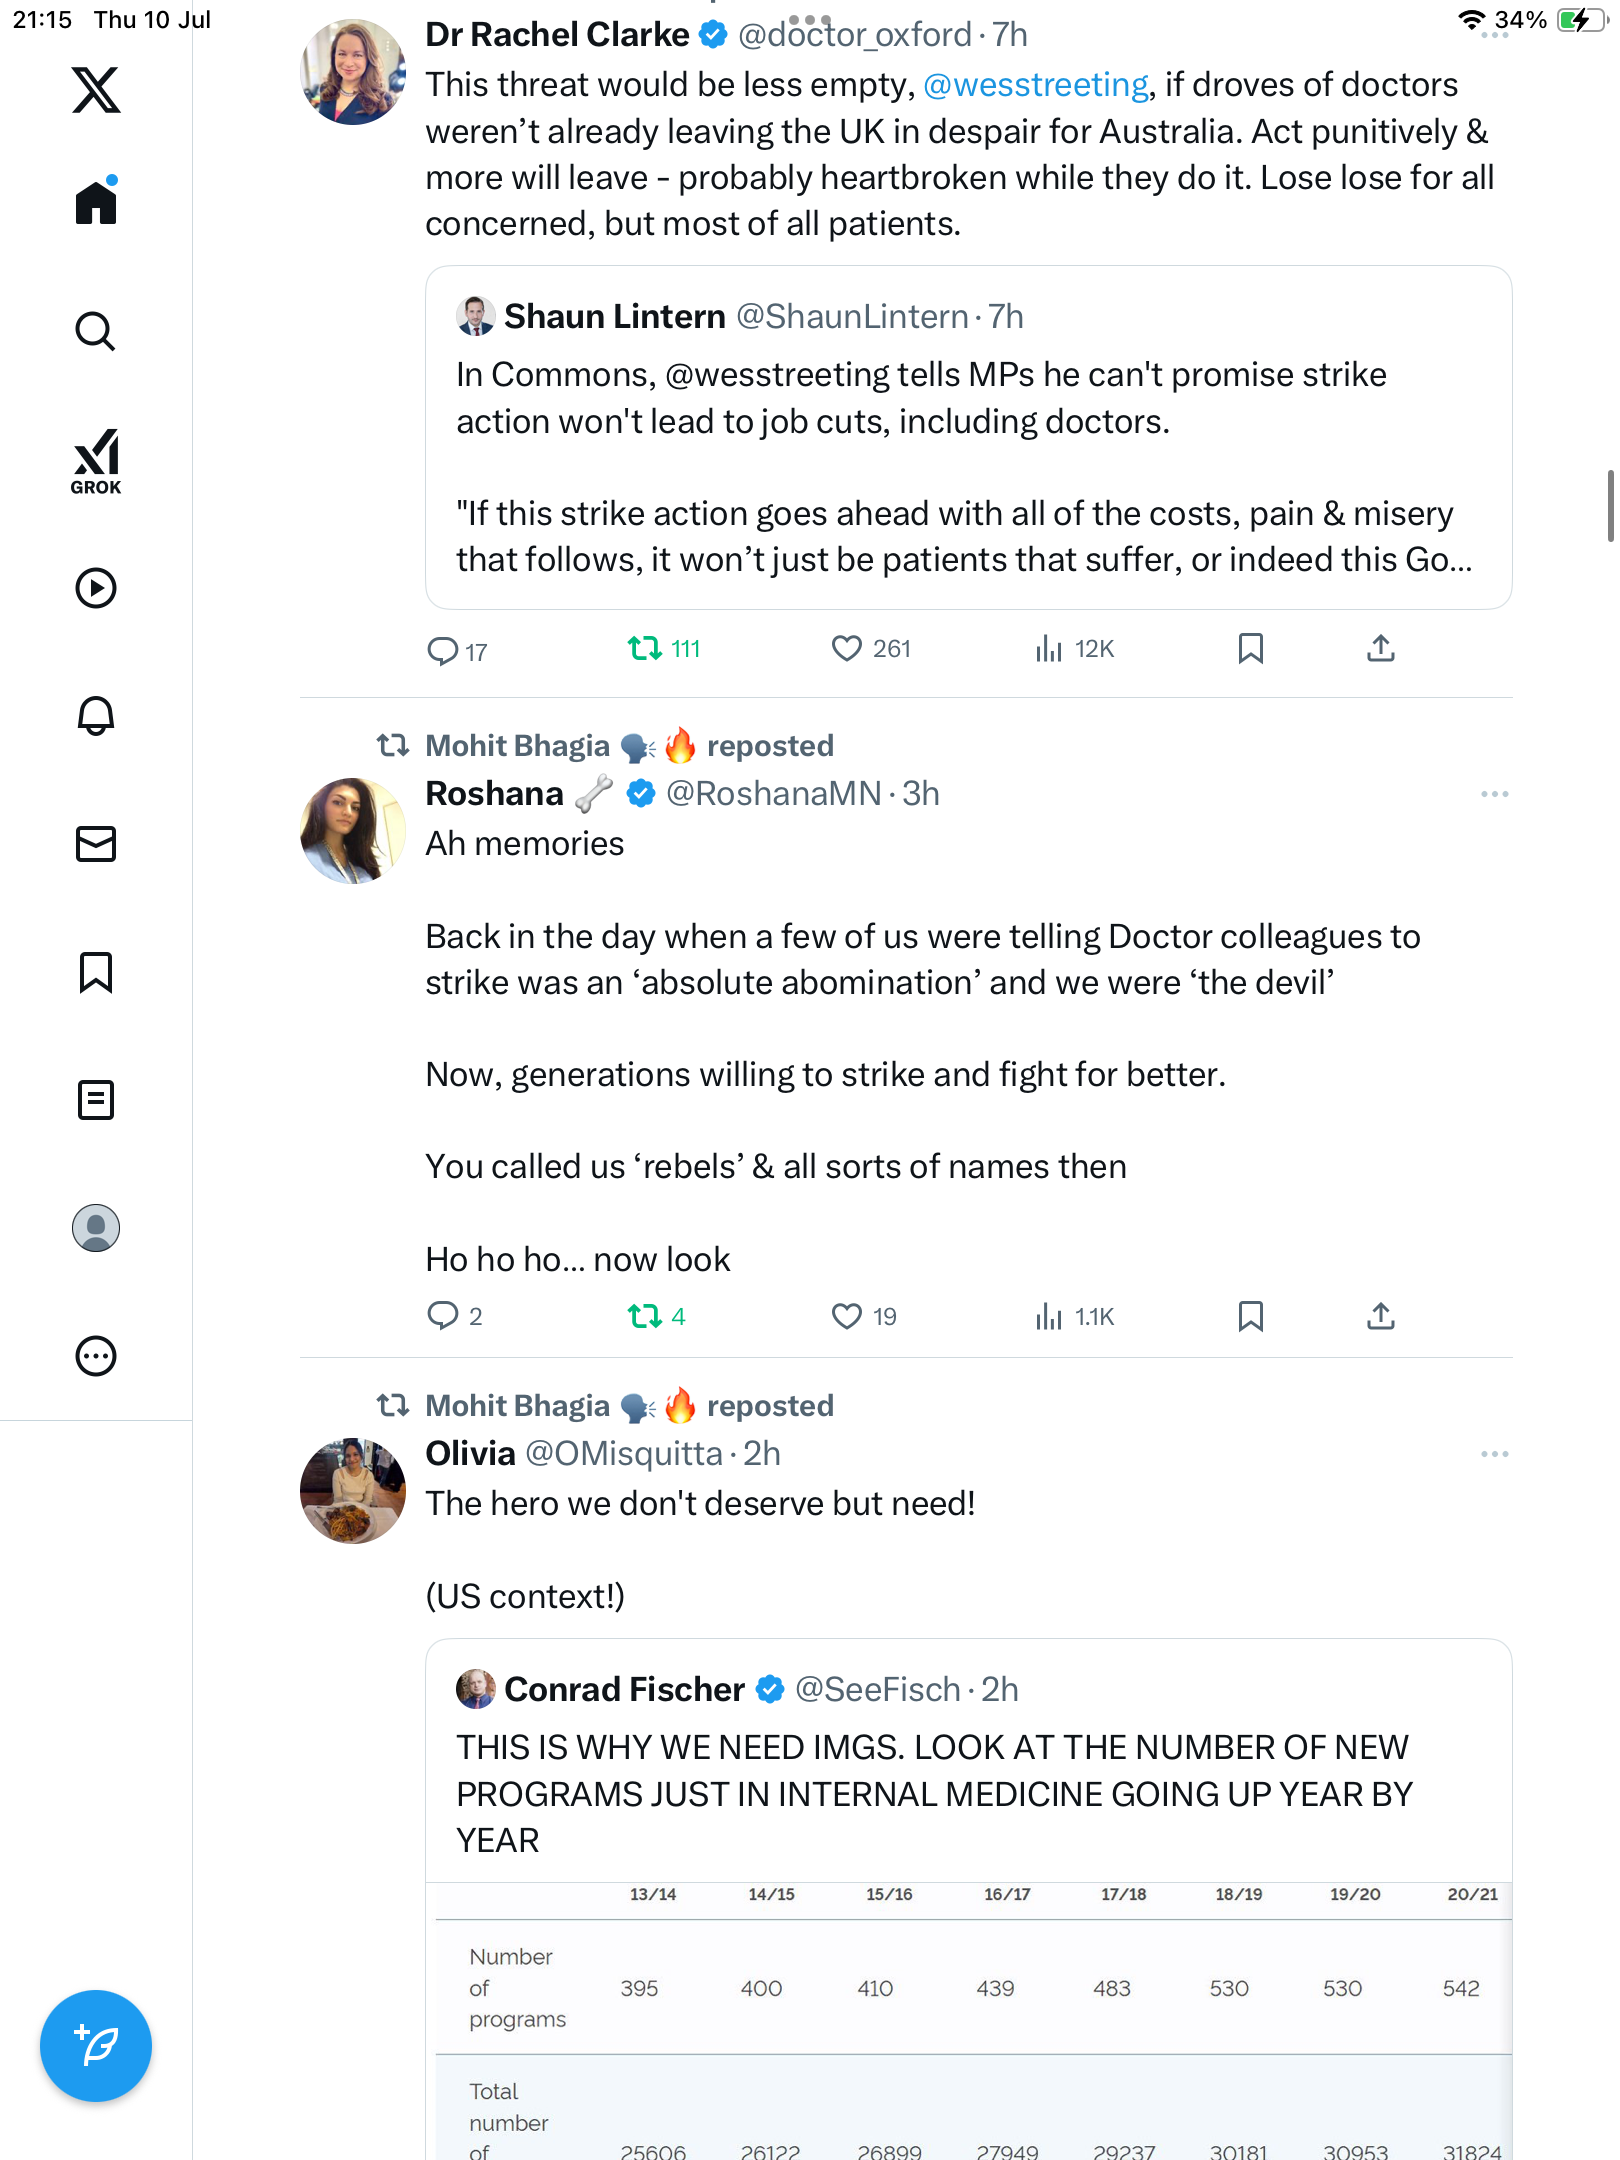Open the search page in sidebar
1620x2160 pixels.
click(96, 331)
